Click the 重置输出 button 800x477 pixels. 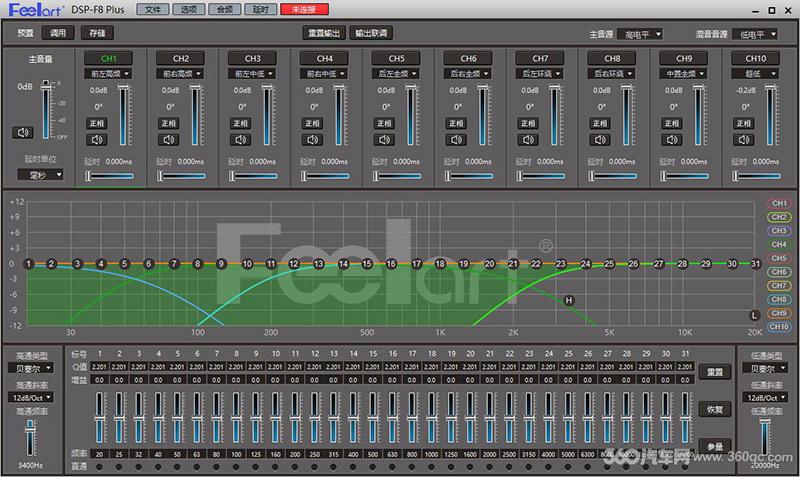pos(324,33)
